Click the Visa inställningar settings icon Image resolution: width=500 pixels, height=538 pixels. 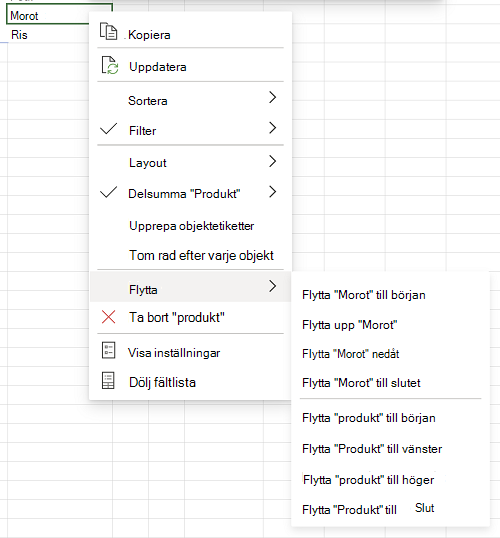108,350
